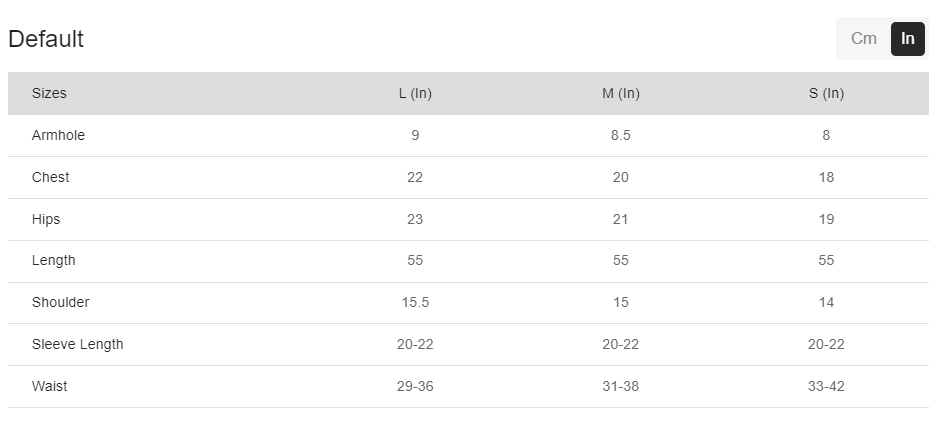Click the Length row label

pos(54,260)
